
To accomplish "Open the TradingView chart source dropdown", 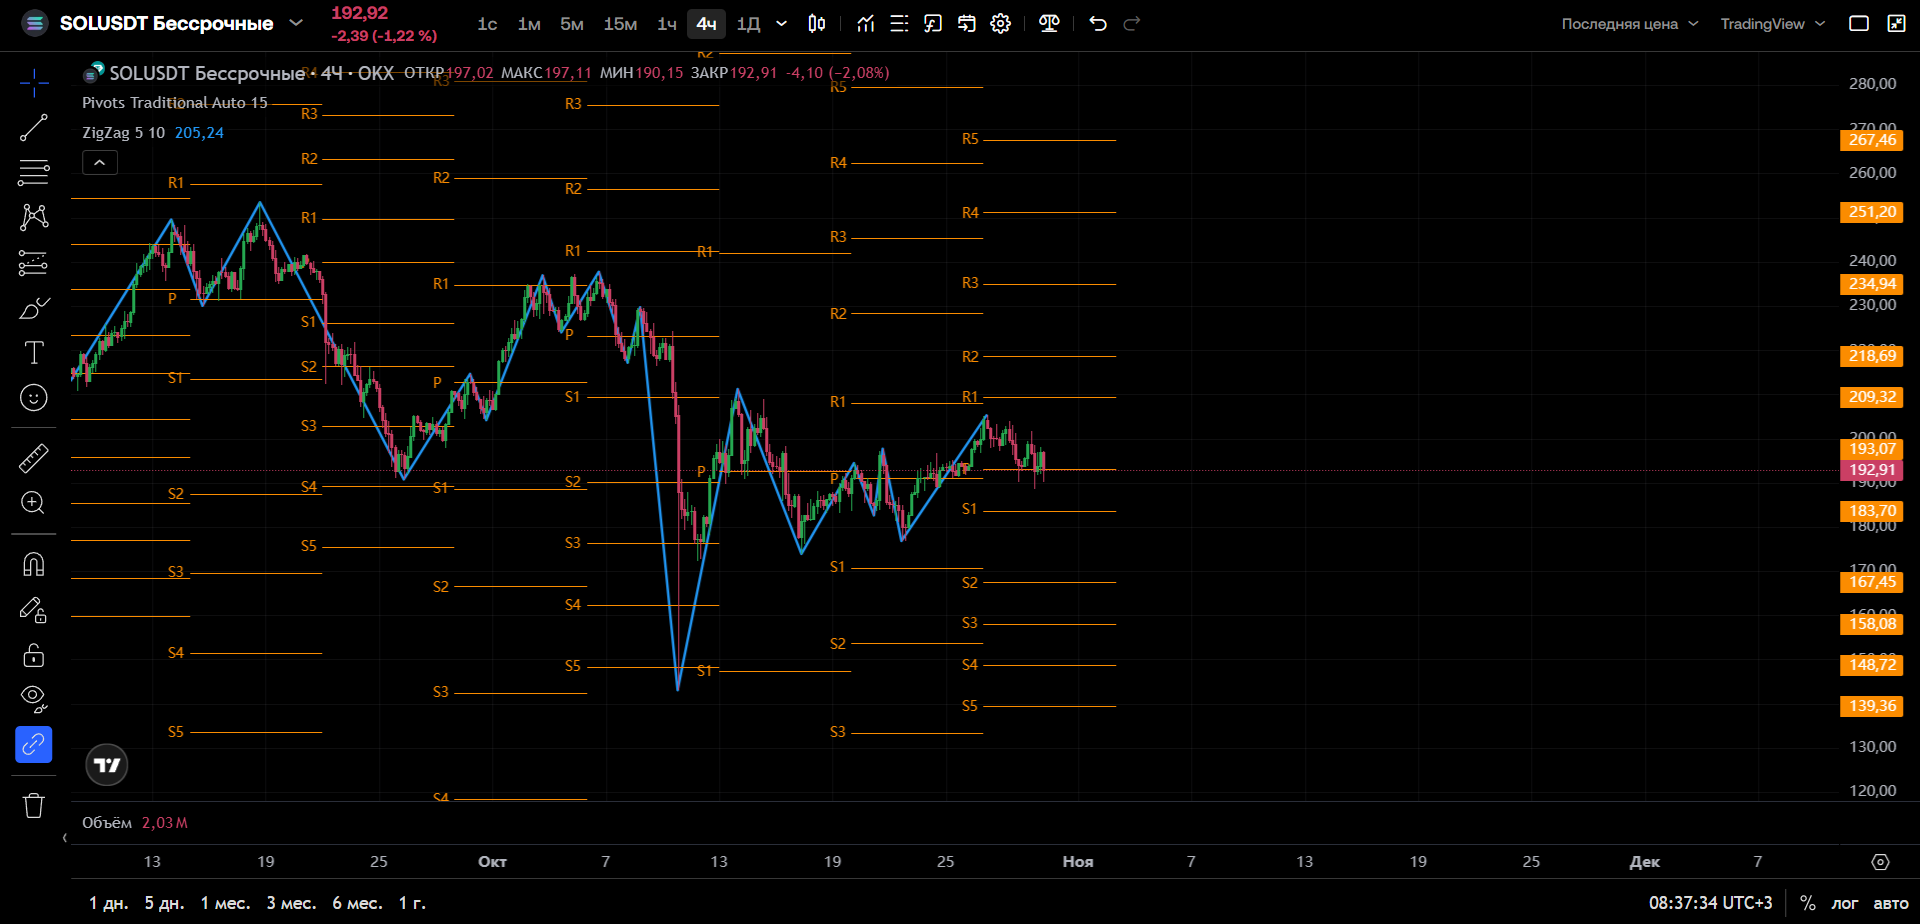I will coord(1773,23).
